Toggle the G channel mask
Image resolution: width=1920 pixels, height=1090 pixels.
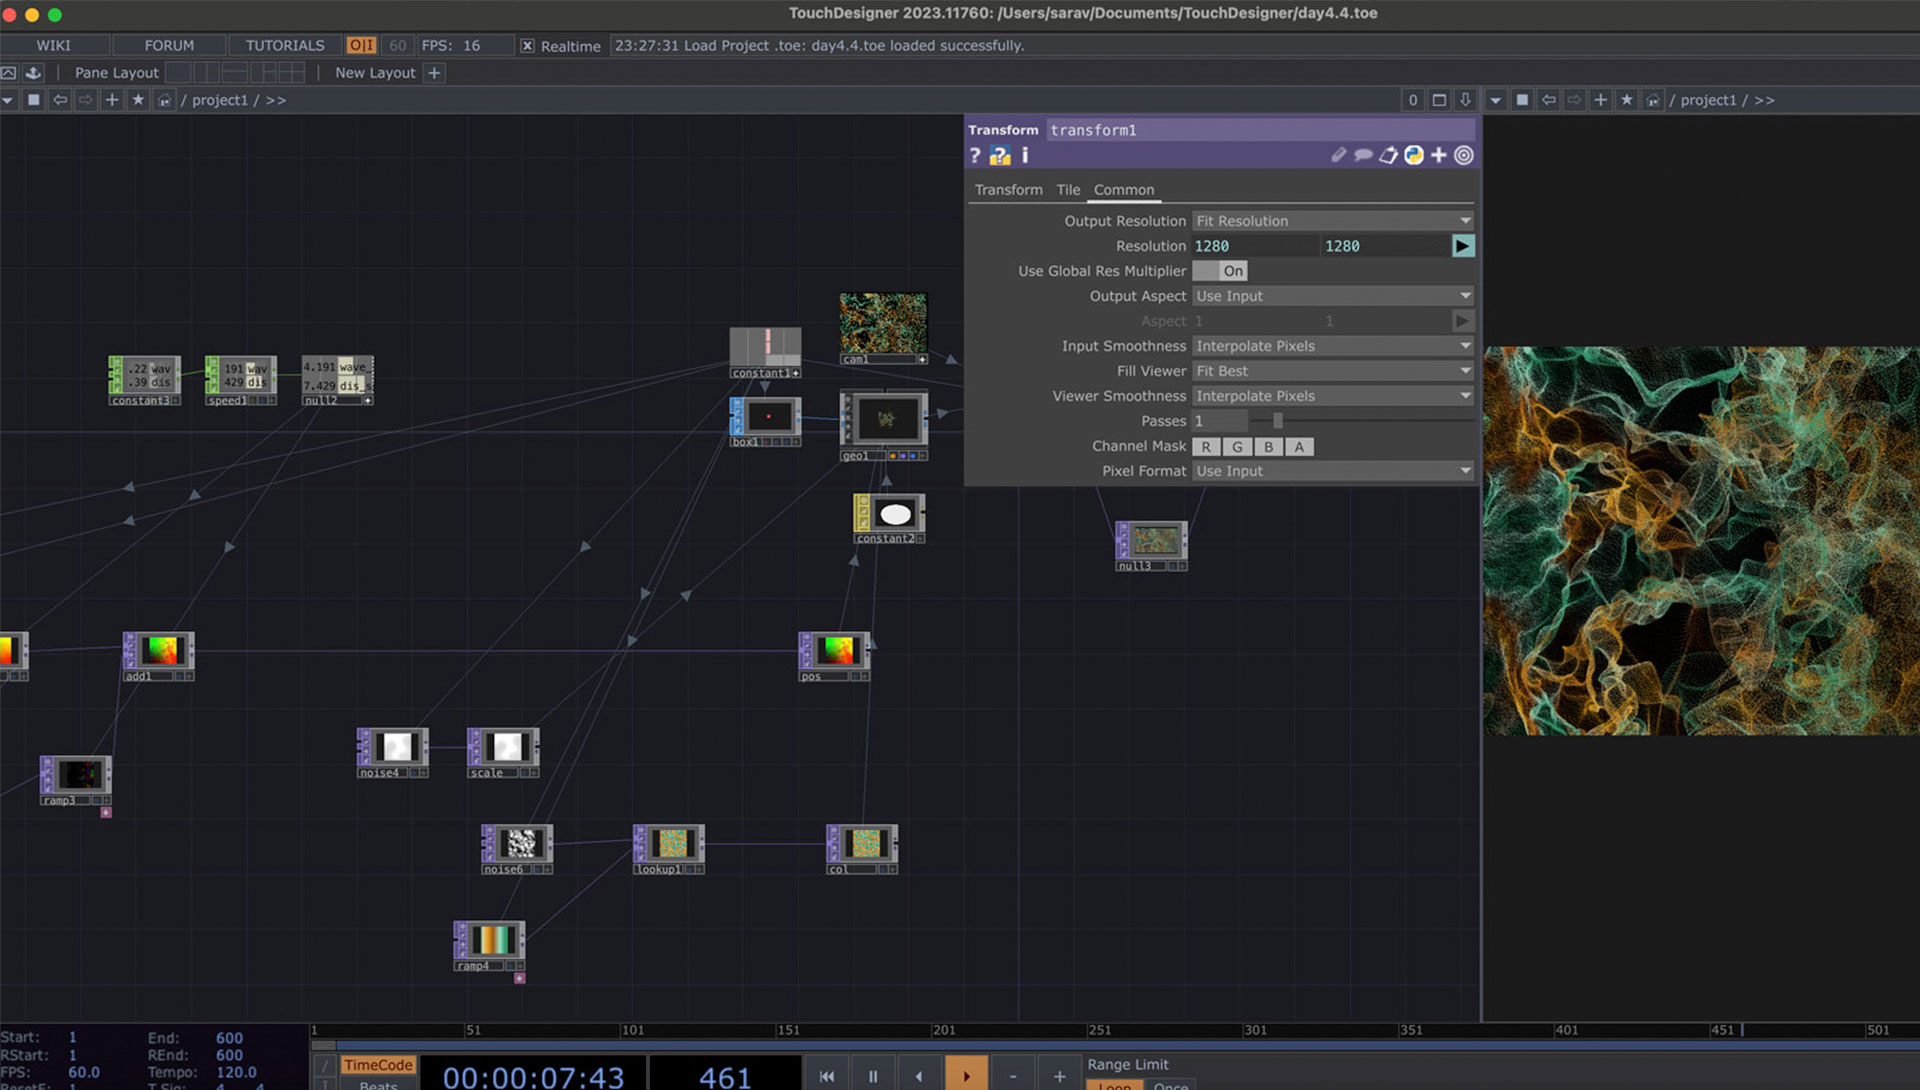pyautogui.click(x=1237, y=447)
